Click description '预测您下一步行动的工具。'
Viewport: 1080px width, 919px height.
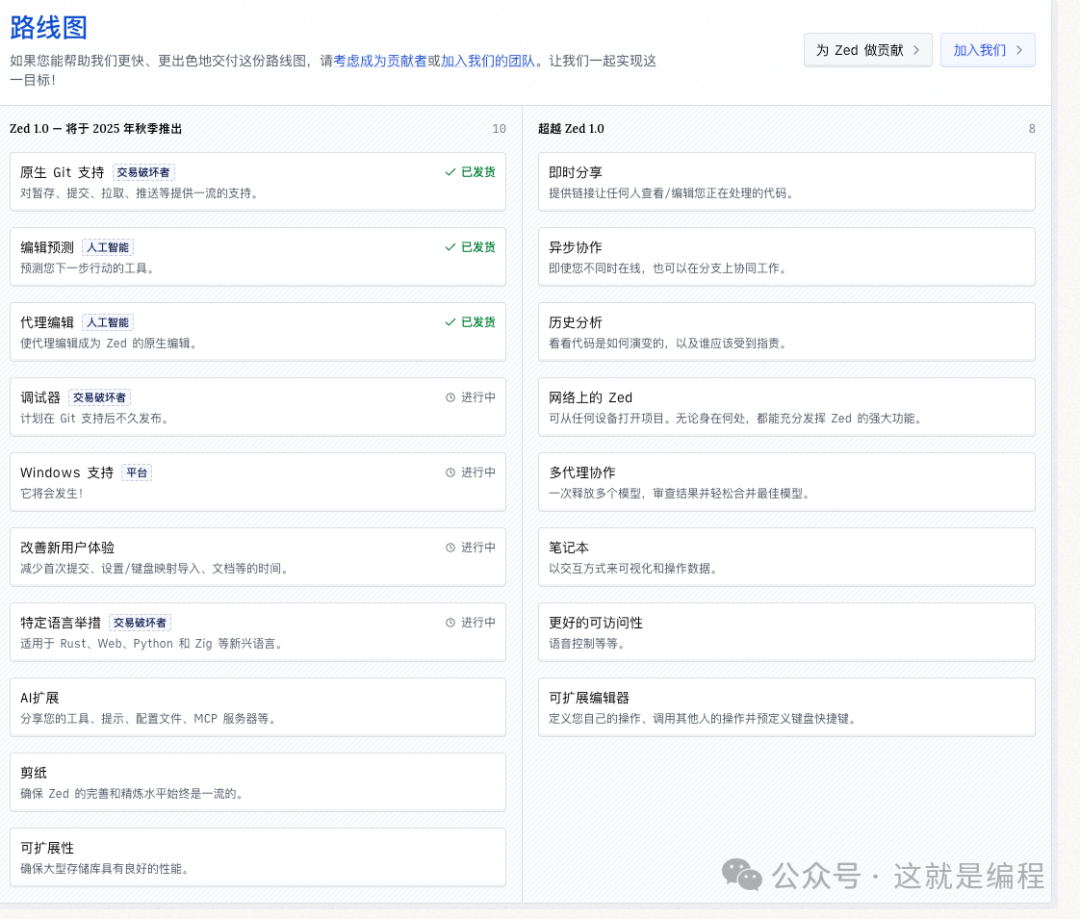87,268
